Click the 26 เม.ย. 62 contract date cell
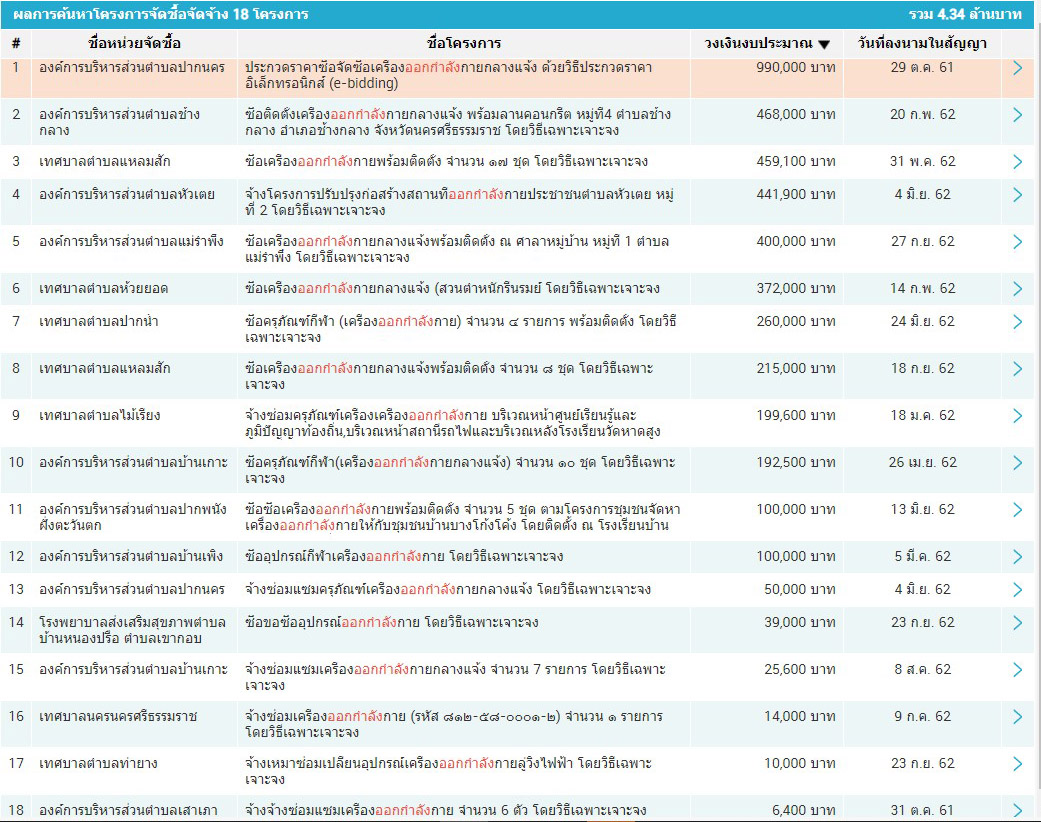The width and height of the screenshot is (1041, 822). (922, 463)
